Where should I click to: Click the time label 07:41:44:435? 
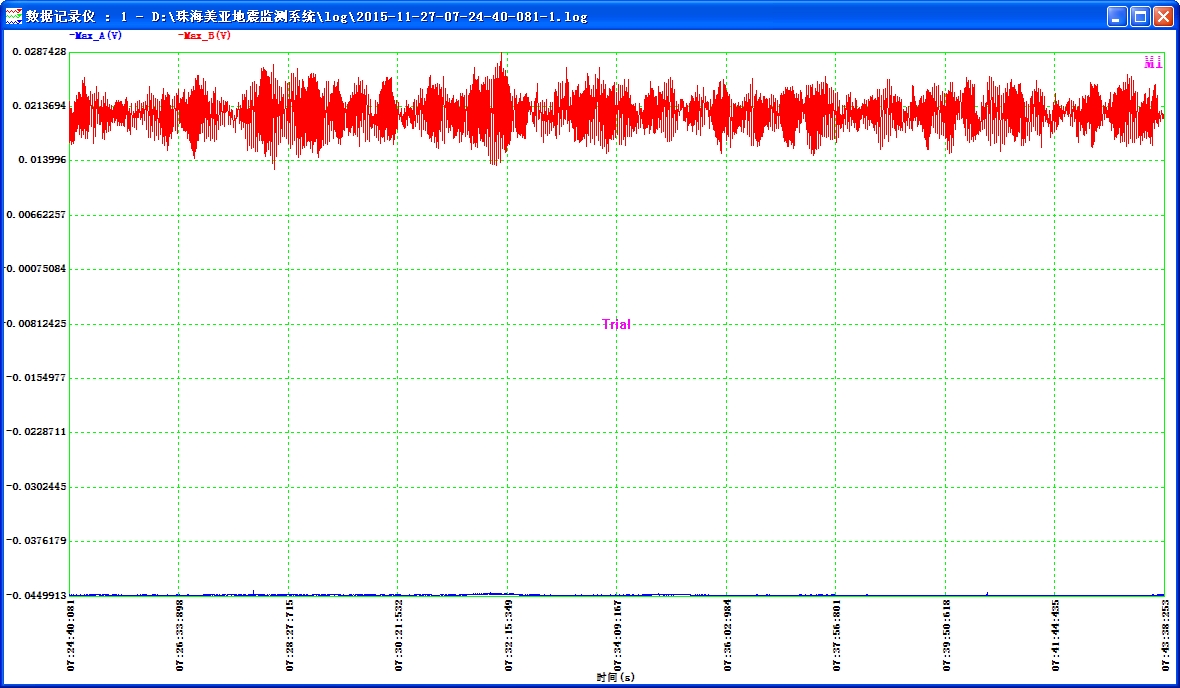click(1056, 635)
